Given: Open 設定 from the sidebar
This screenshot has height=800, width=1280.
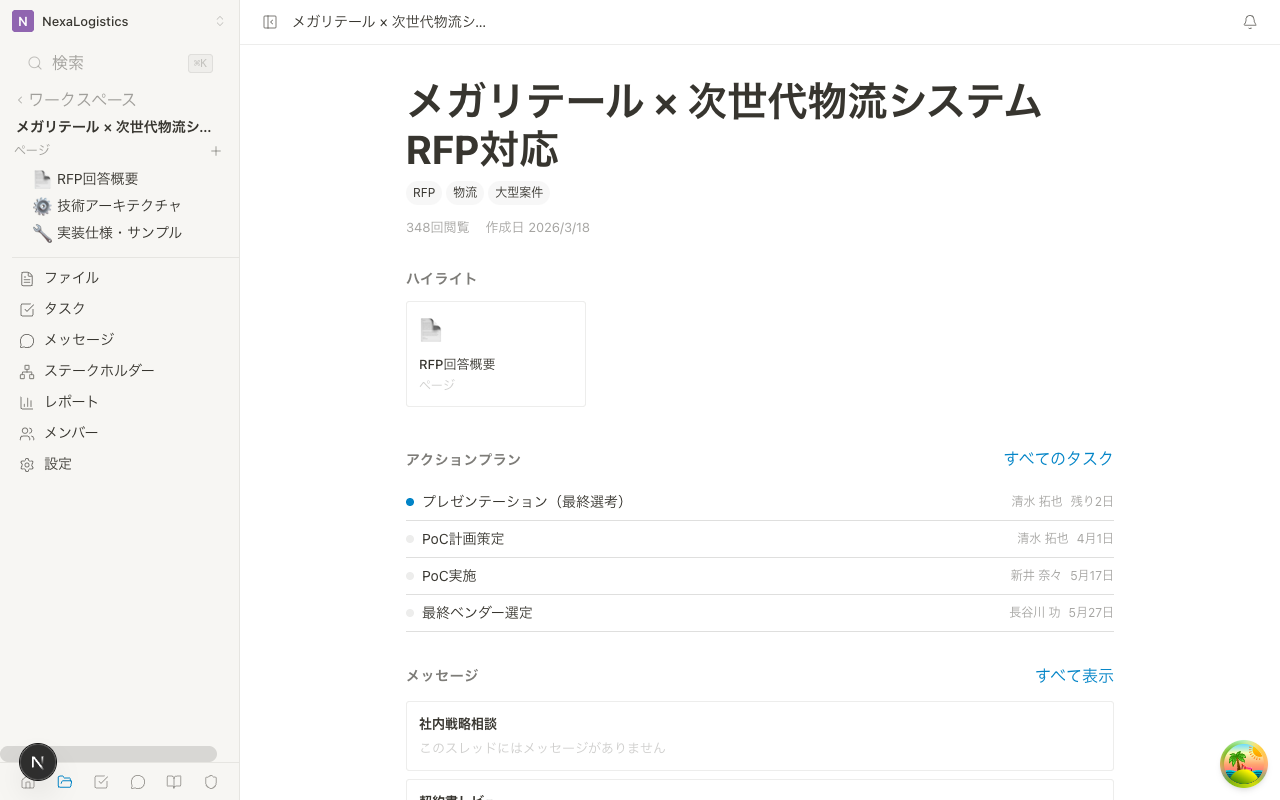Looking at the screenshot, I should [x=57, y=463].
